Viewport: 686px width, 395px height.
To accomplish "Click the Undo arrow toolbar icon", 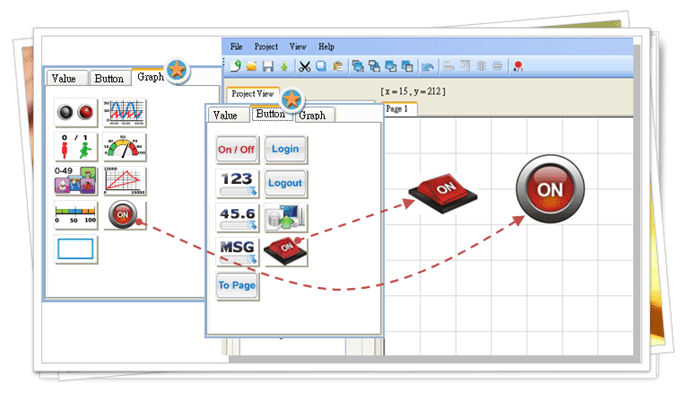I will (x=427, y=66).
